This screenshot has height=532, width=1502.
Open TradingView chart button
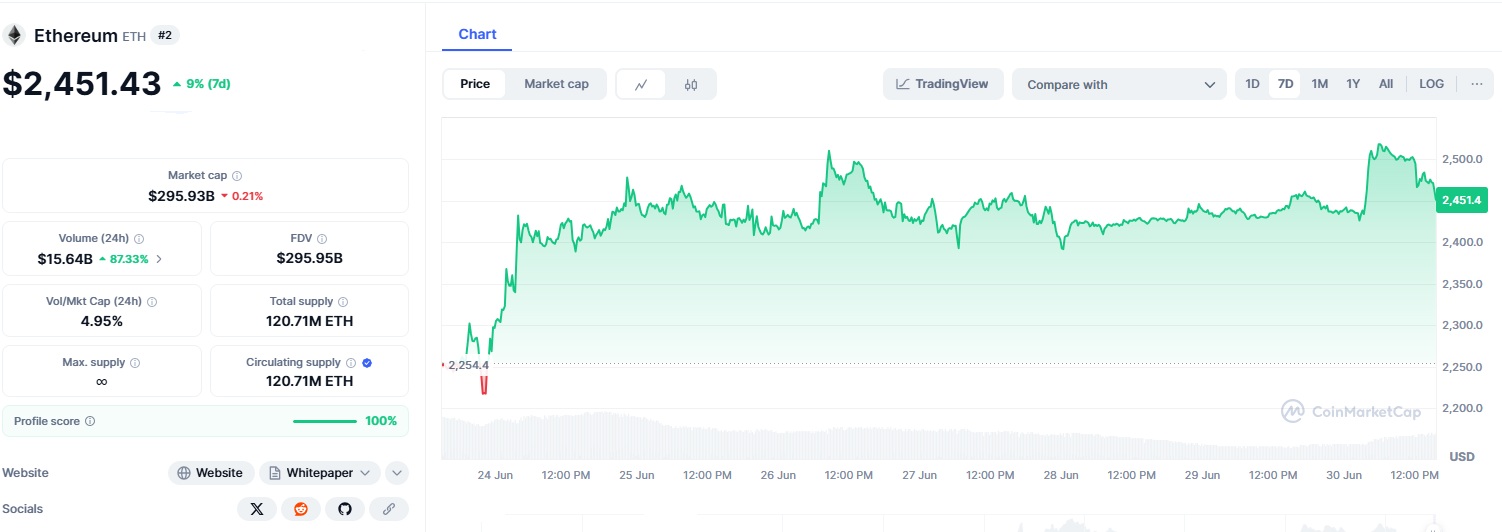942,84
